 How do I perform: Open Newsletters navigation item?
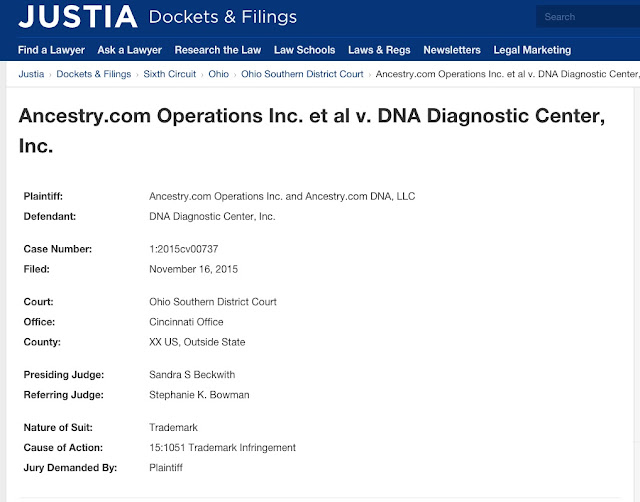click(x=452, y=50)
